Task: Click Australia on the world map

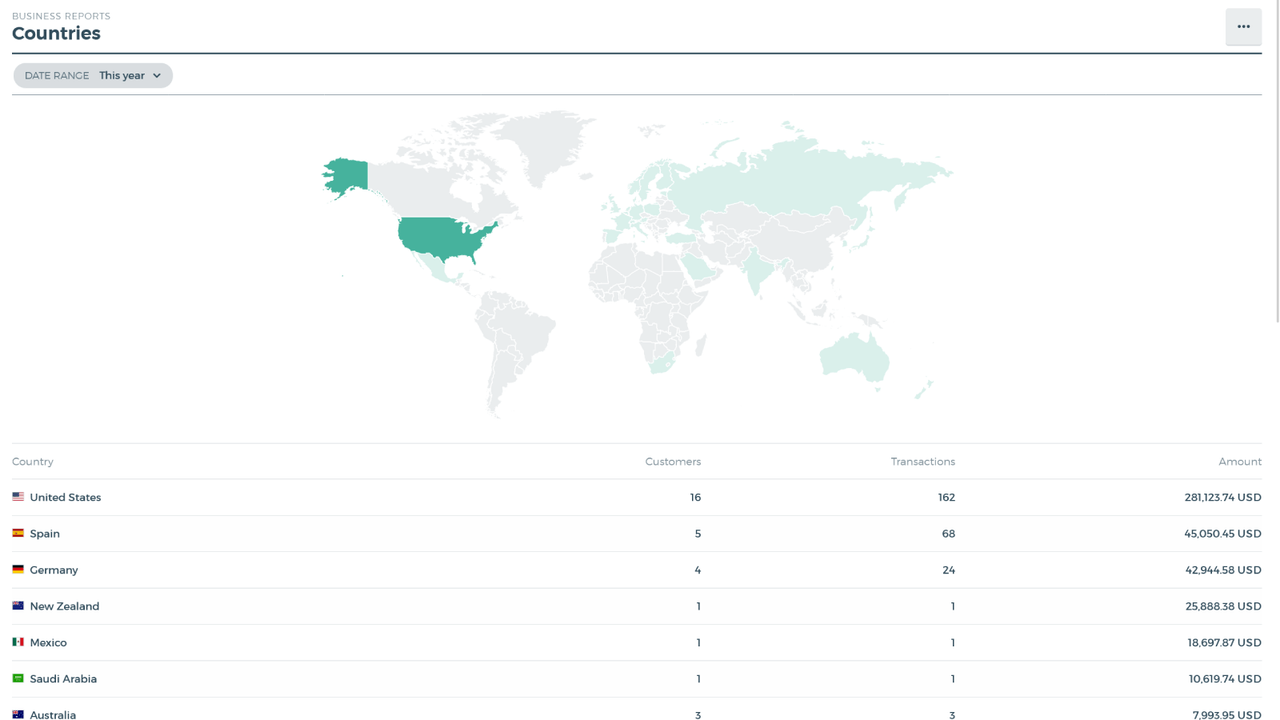Action: 856,357
